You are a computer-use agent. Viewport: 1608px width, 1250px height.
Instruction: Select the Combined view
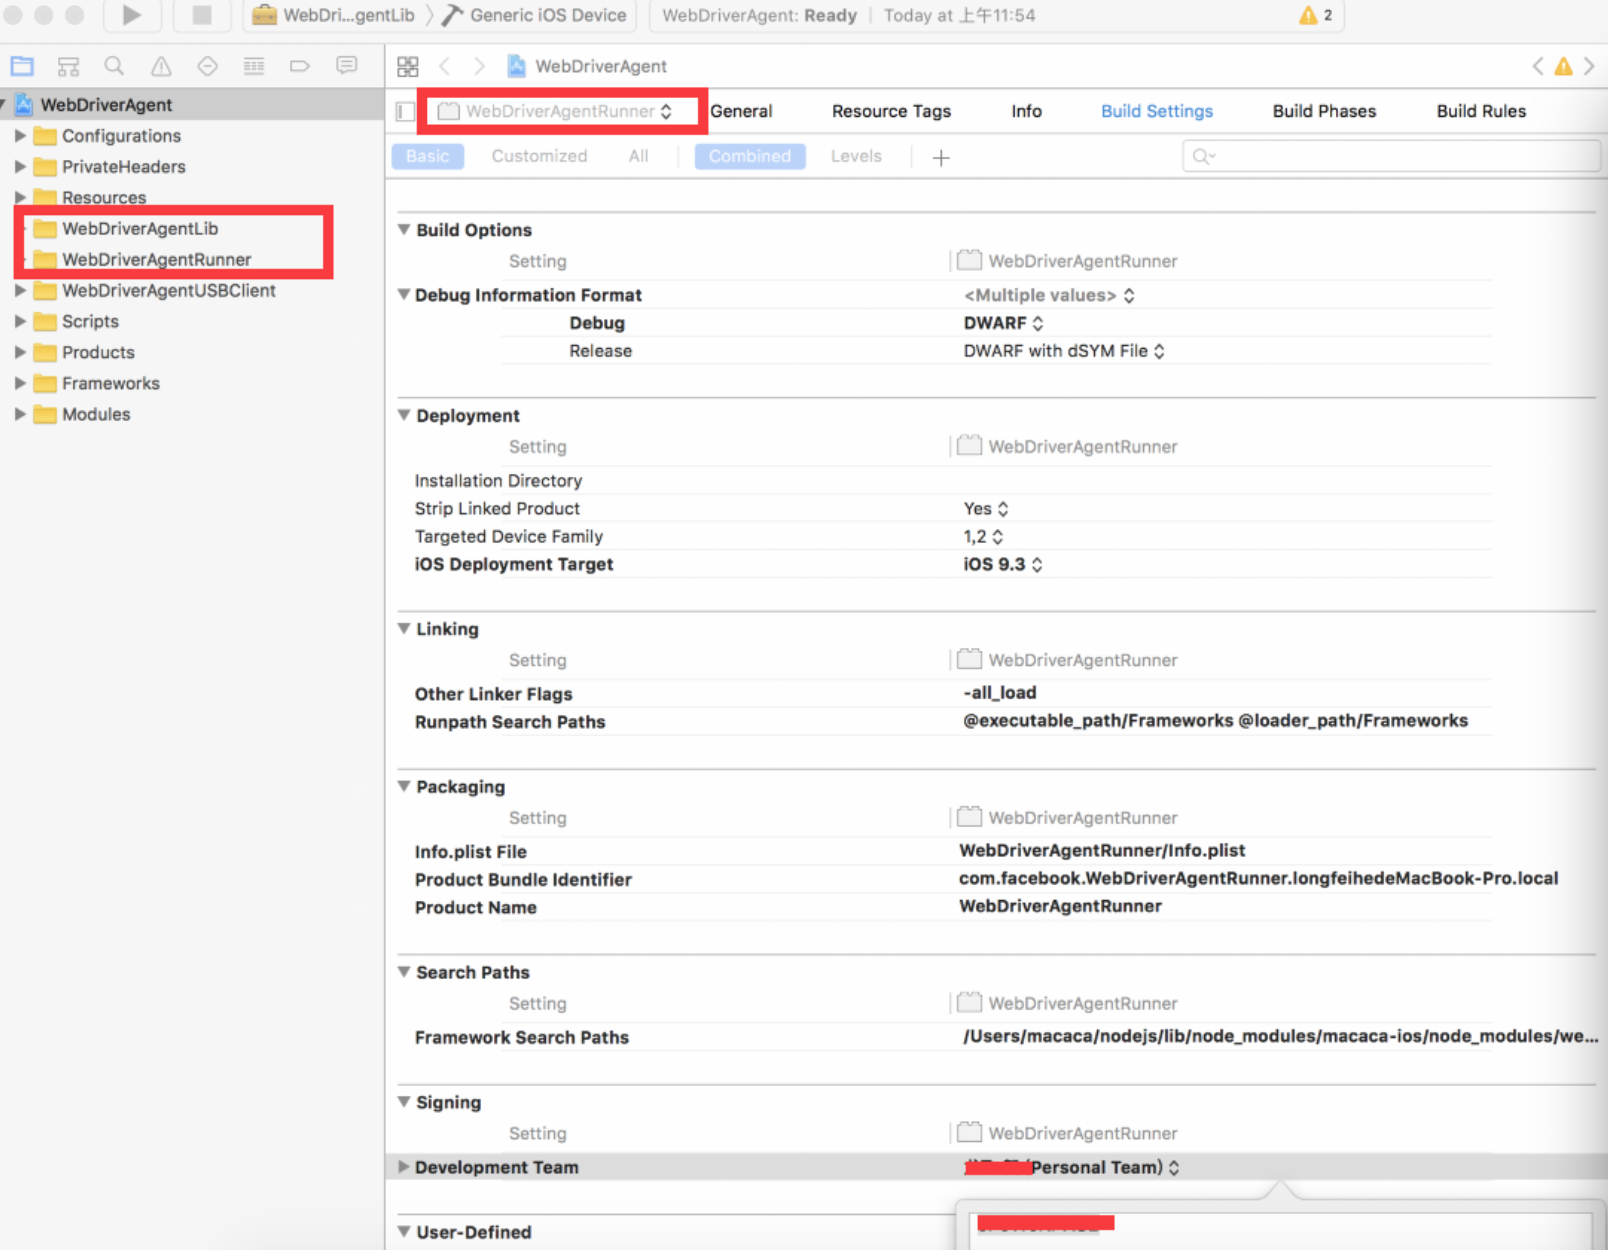pos(750,156)
